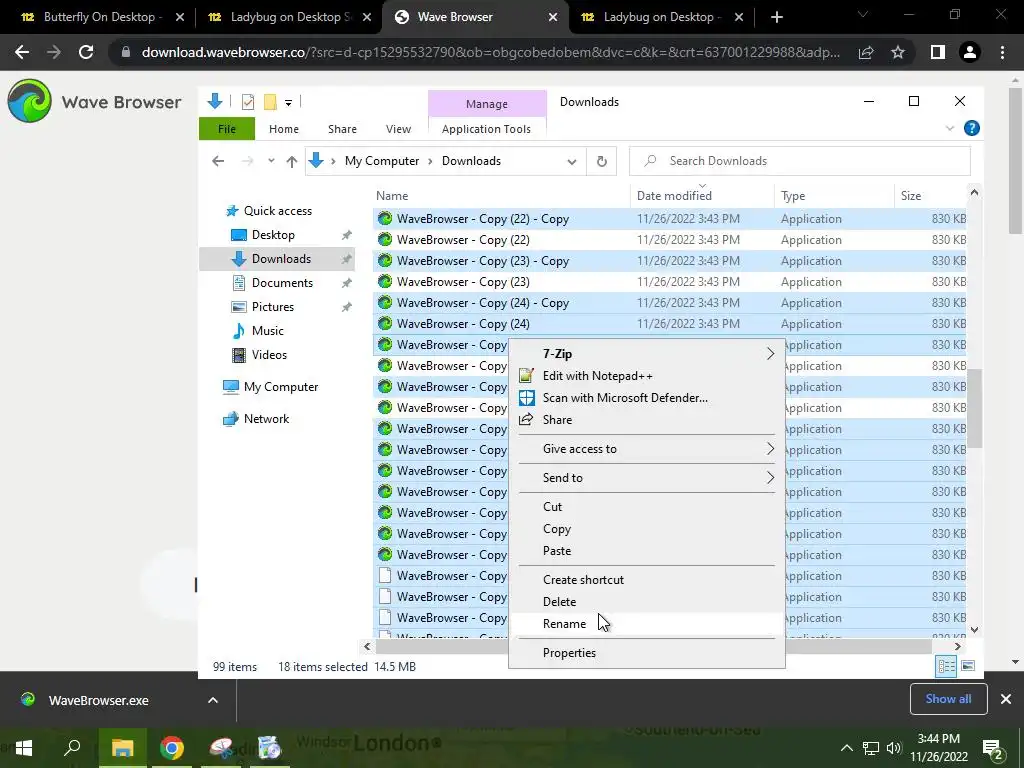
Task: Open Explorer help
Action: (972, 129)
